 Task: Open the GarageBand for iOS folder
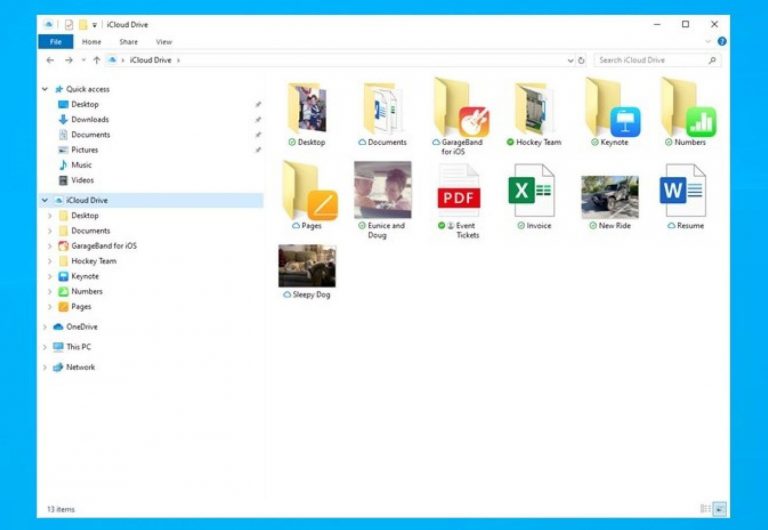pos(460,108)
